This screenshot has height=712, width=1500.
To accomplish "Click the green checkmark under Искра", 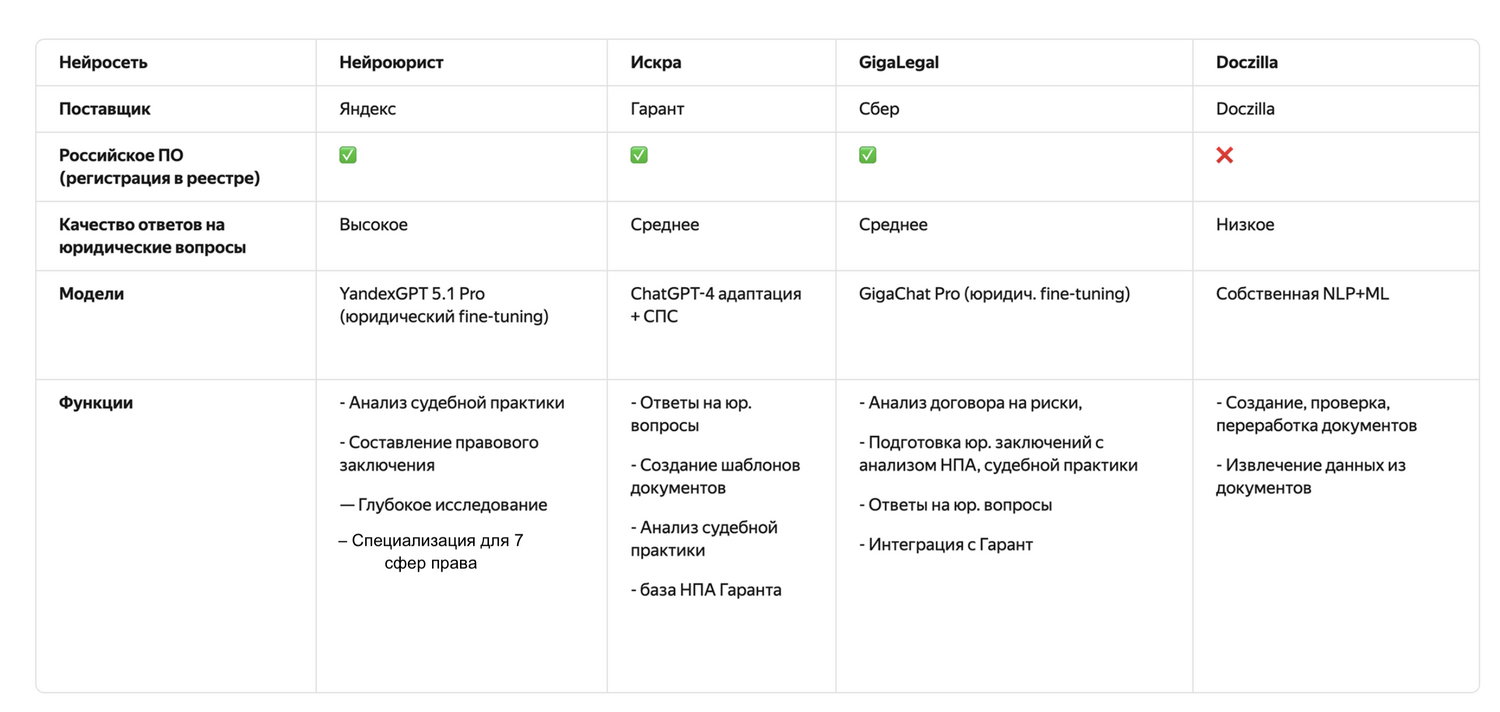I will (639, 155).
